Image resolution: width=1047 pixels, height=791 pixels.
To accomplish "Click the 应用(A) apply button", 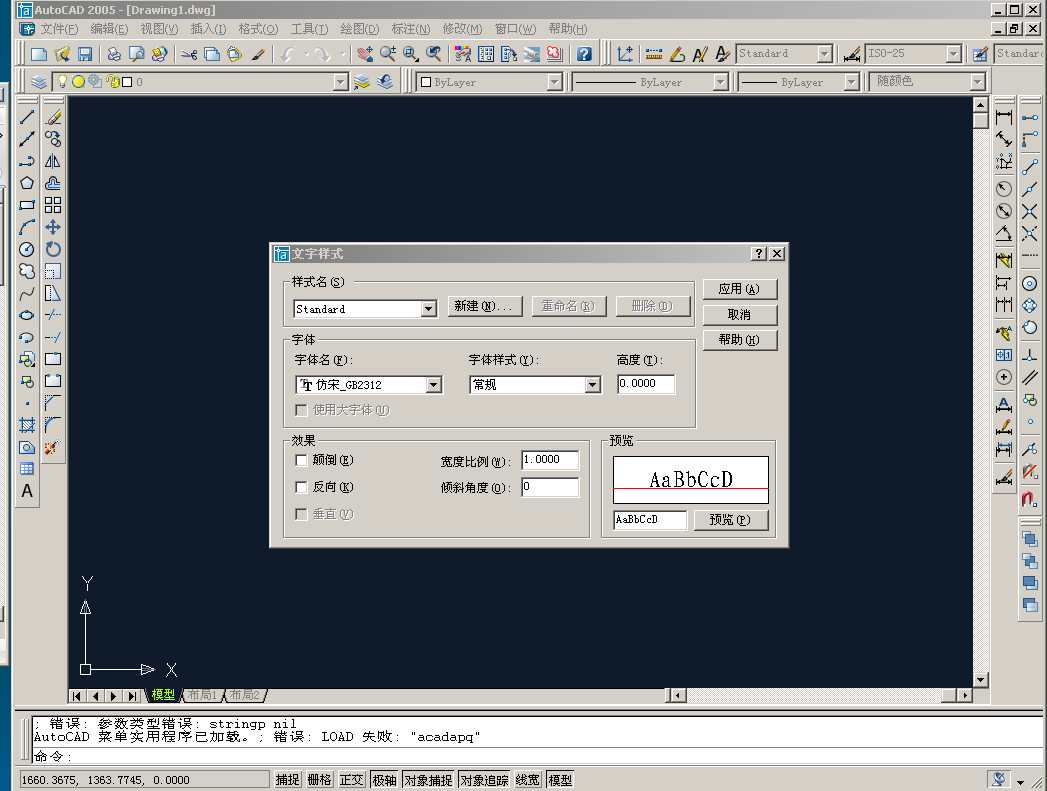I will click(x=739, y=289).
